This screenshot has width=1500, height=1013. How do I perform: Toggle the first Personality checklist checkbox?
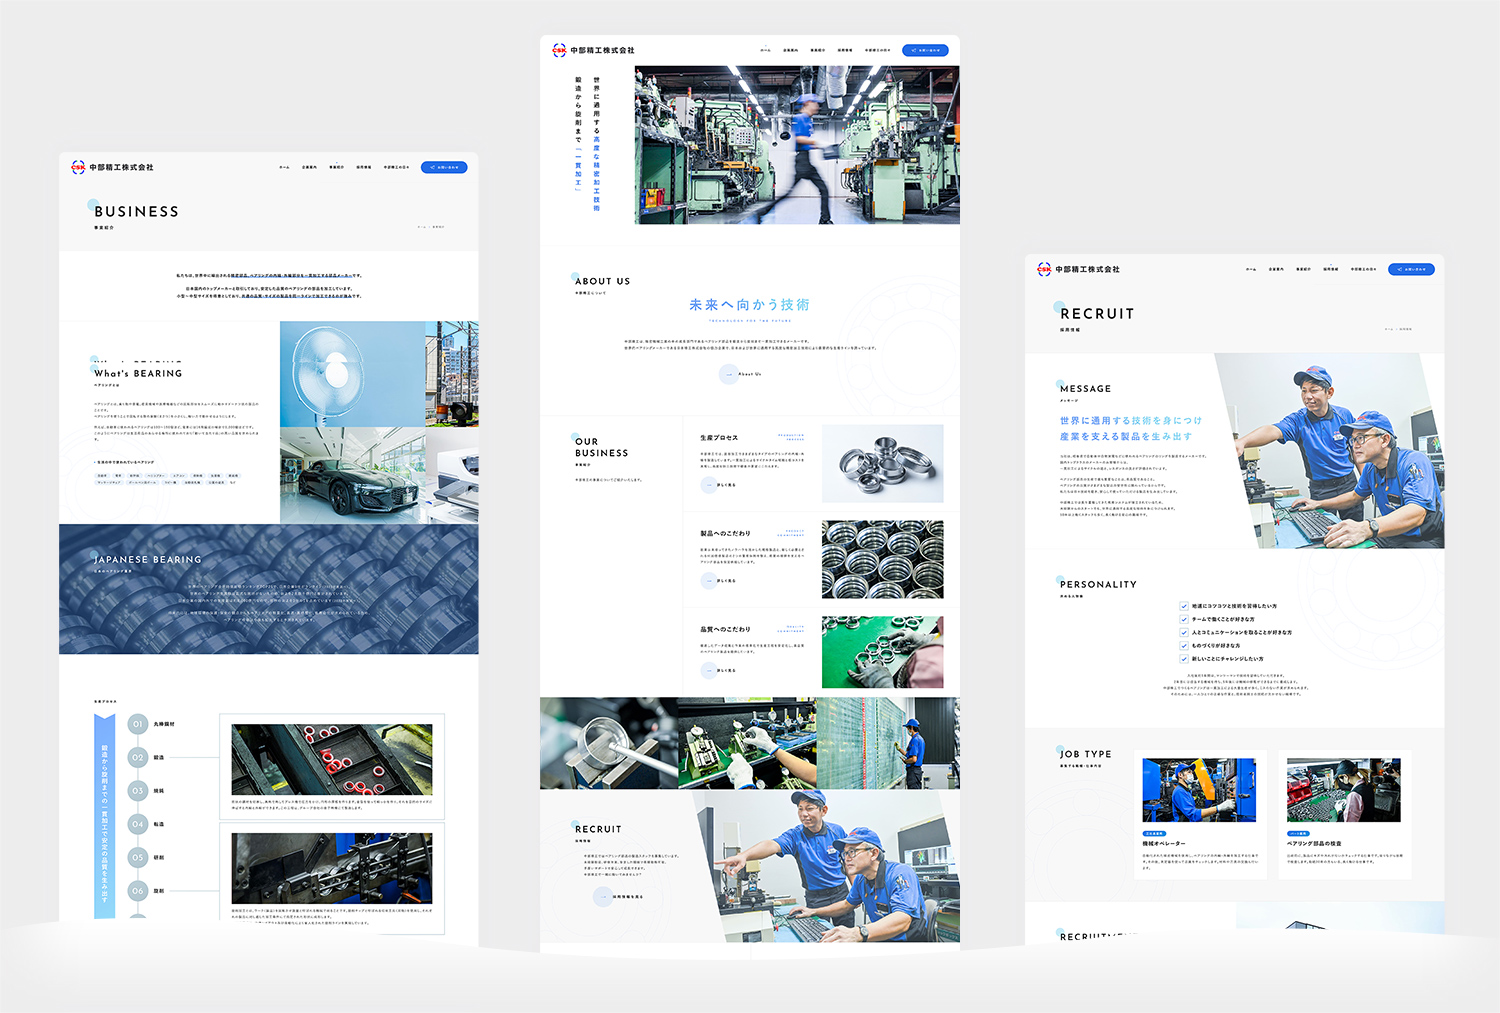point(1184,606)
